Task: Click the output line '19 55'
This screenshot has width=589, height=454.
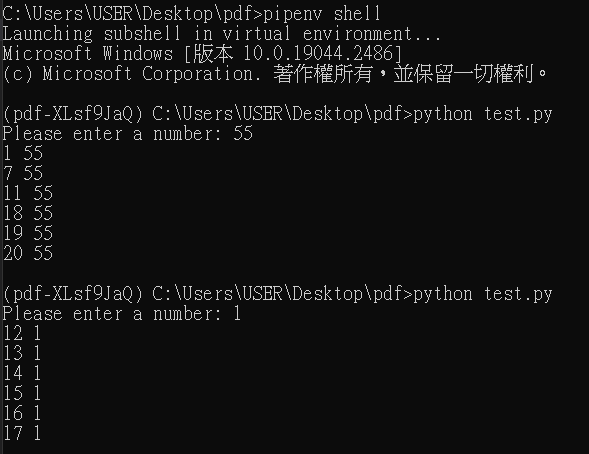Action: point(28,233)
